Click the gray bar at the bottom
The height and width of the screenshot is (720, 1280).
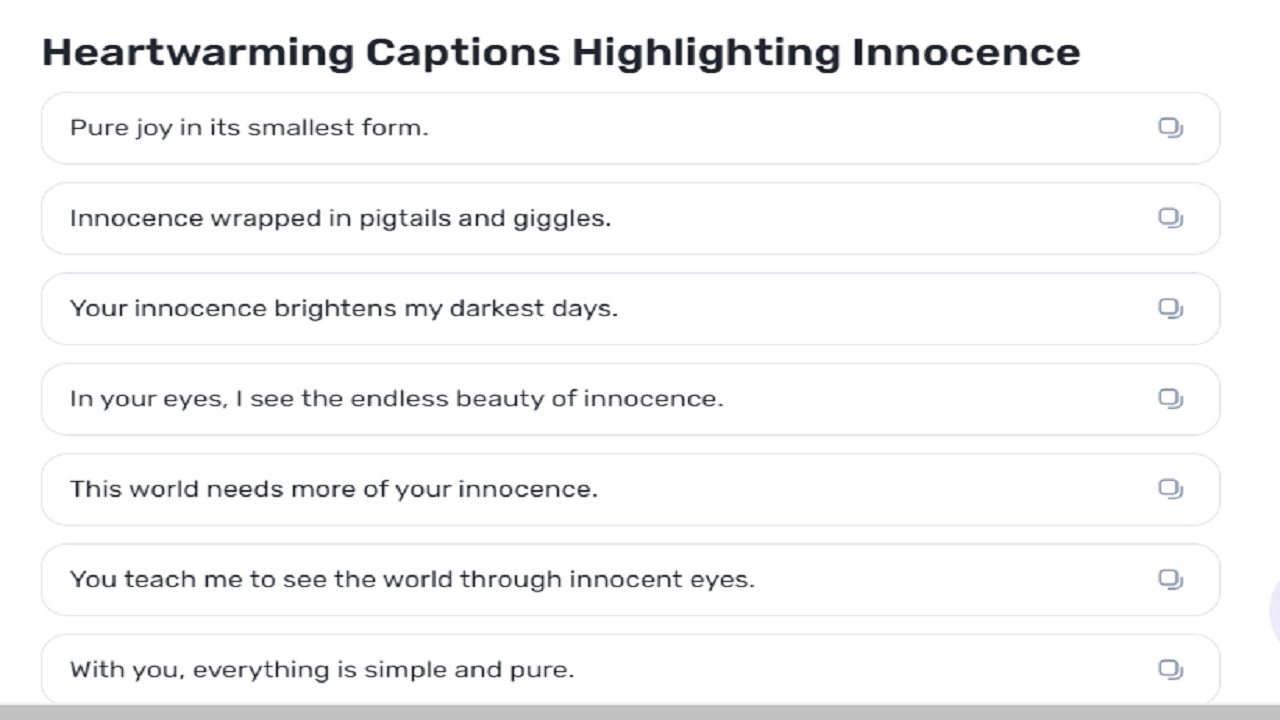[640, 712]
